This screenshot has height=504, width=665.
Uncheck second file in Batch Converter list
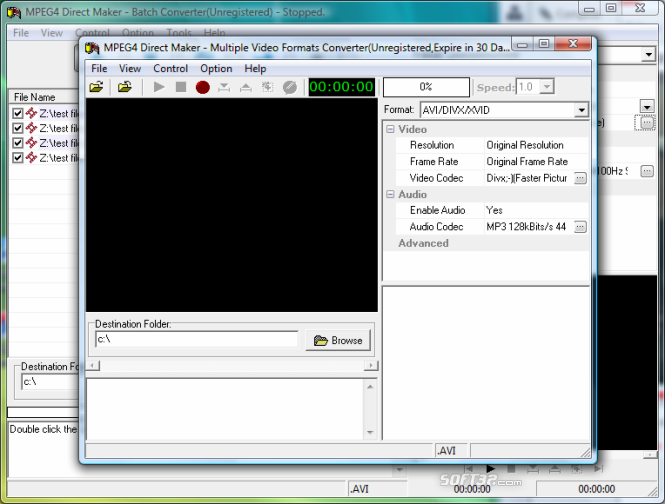click(x=17, y=128)
